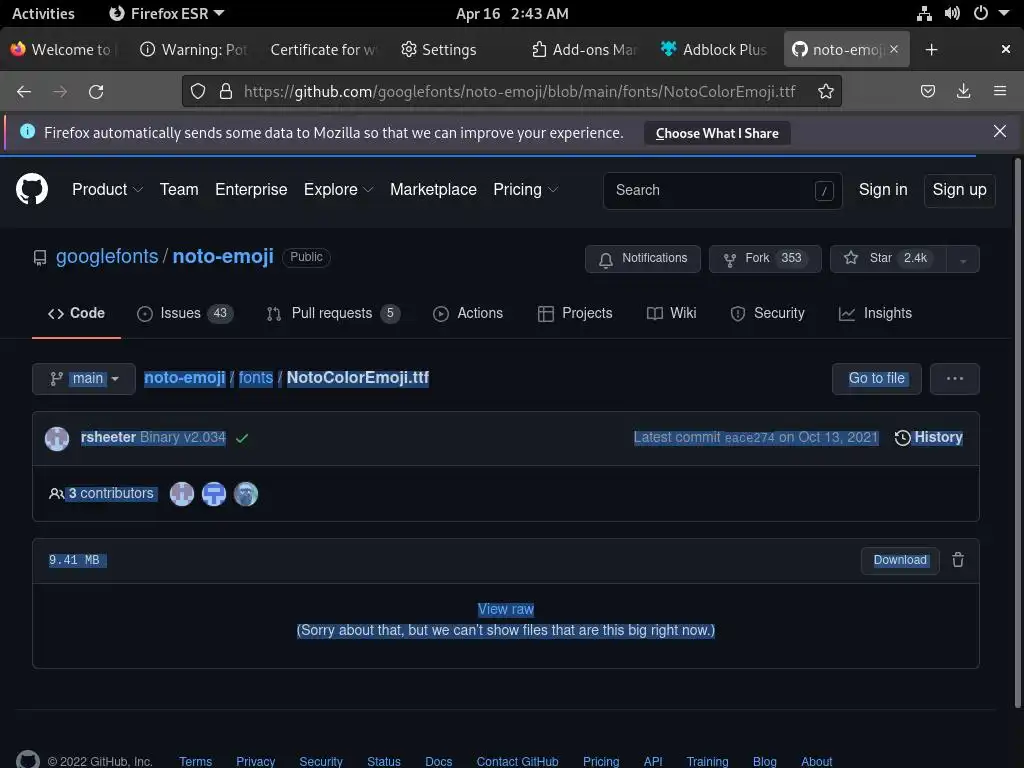
Task: Open the commit History link
Action: [x=929, y=438]
